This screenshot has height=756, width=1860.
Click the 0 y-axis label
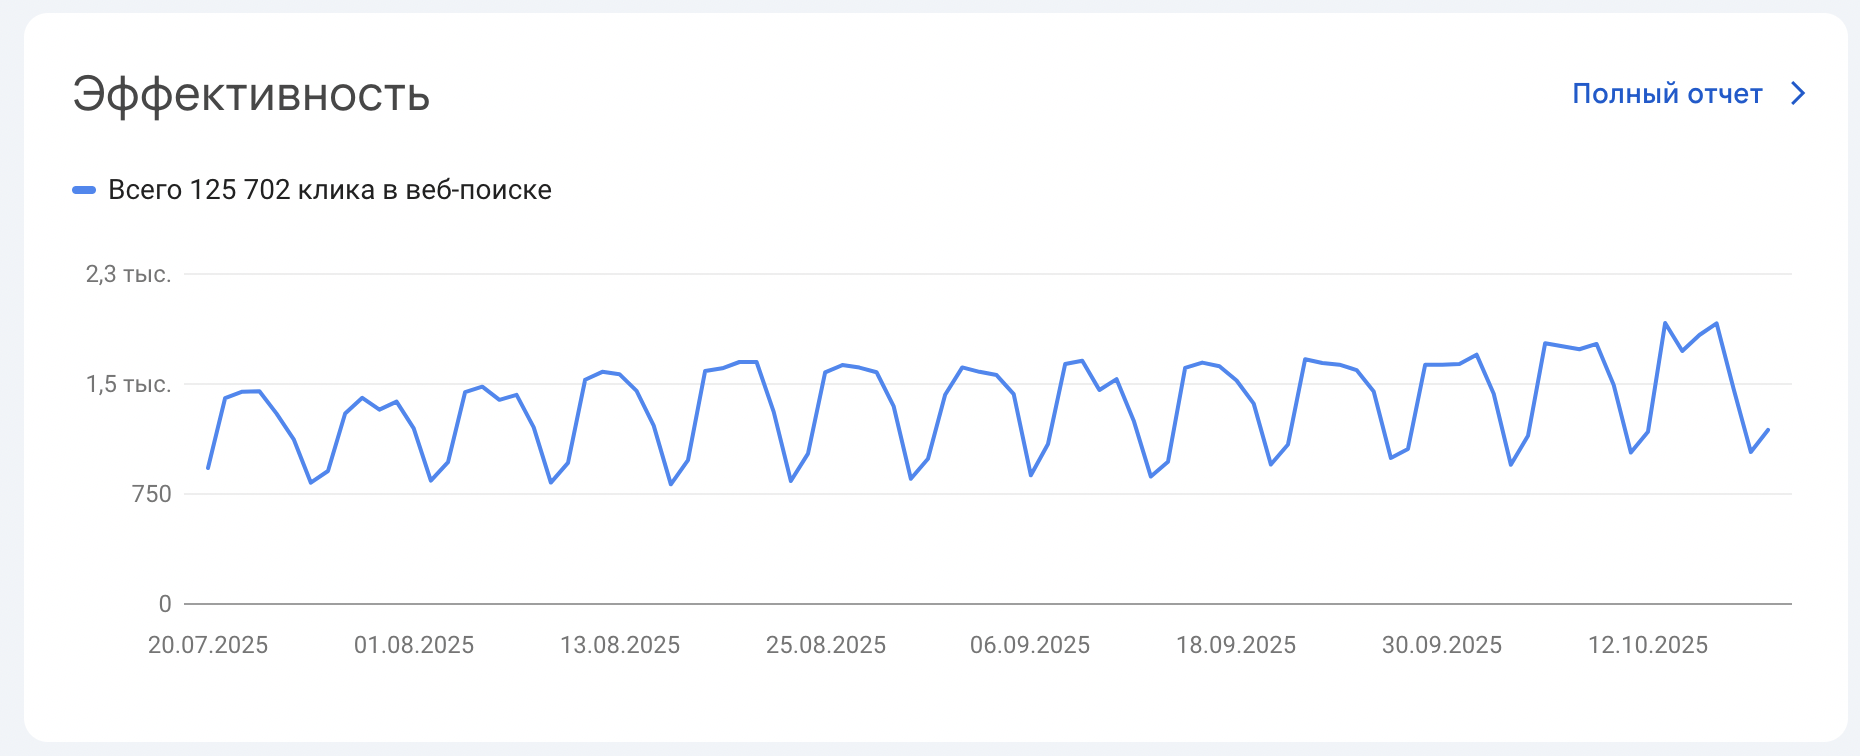click(x=165, y=604)
